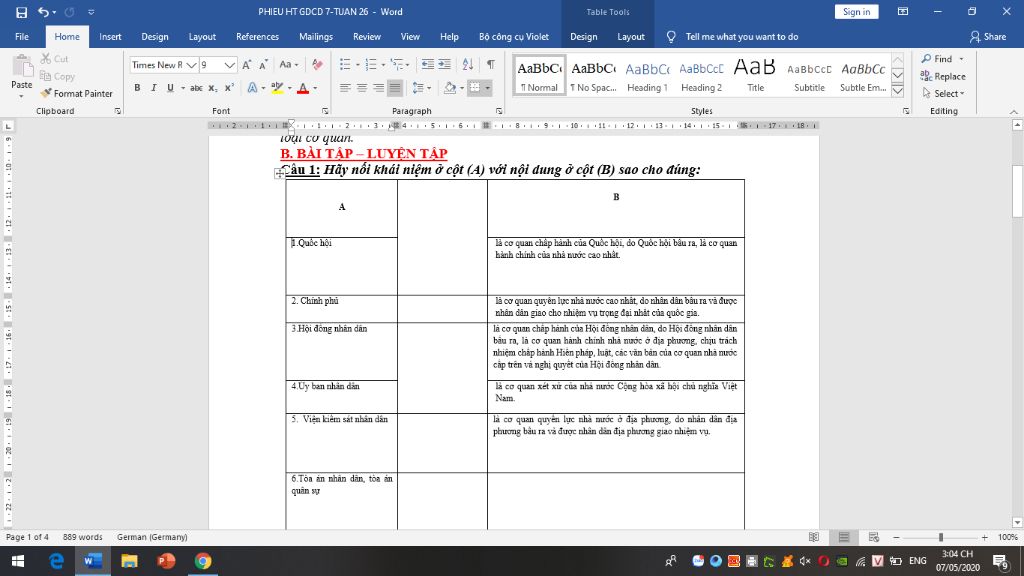Align text to the right
Image resolution: width=1024 pixels, height=576 pixels.
378,88
